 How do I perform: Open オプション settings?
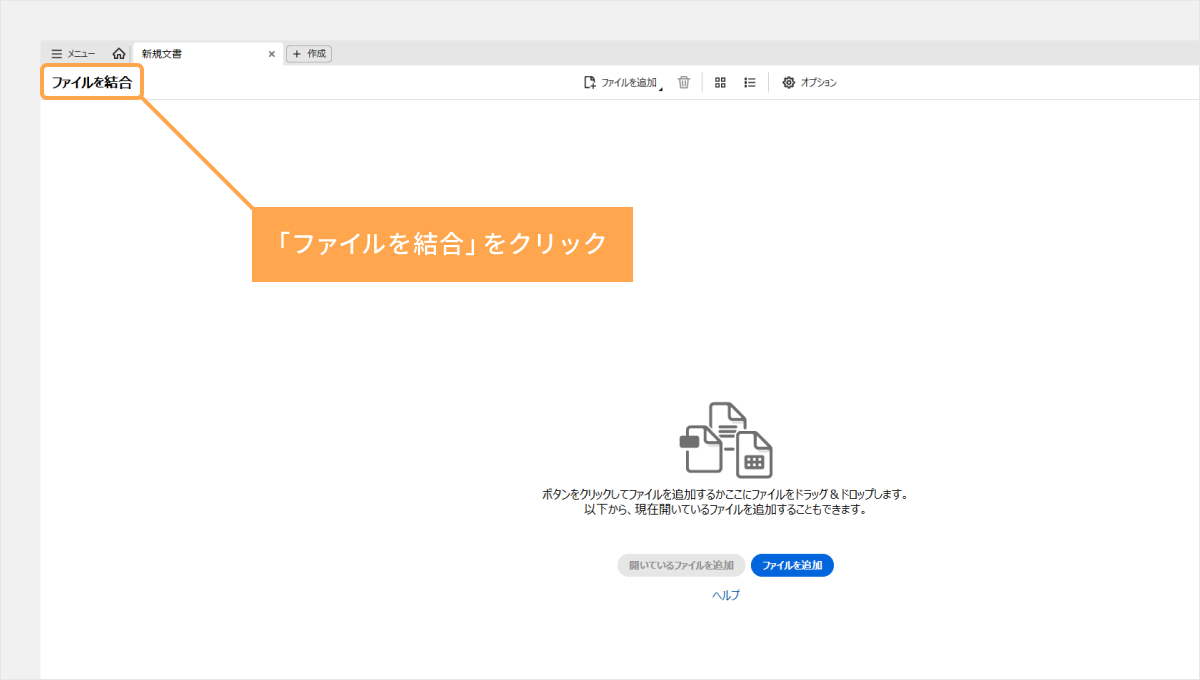809,83
